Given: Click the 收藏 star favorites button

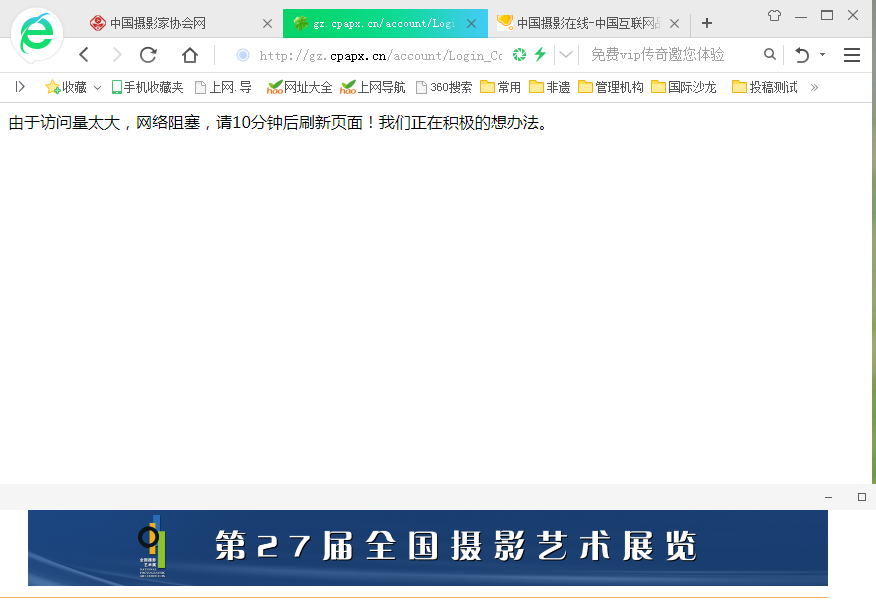Looking at the screenshot, I should click(x=66, y=87).
